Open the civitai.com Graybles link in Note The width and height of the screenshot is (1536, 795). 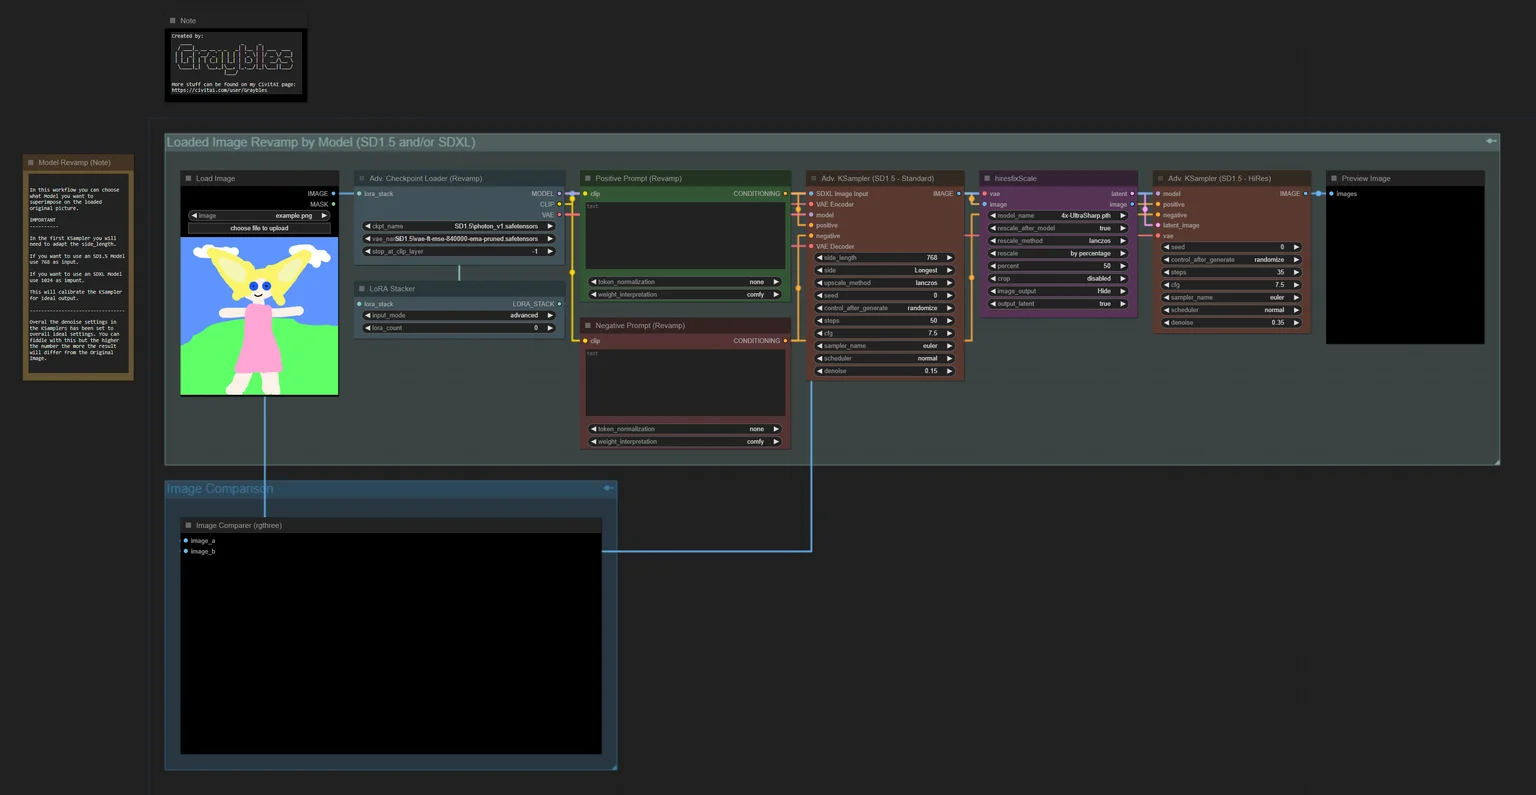[x=219, y=90]
